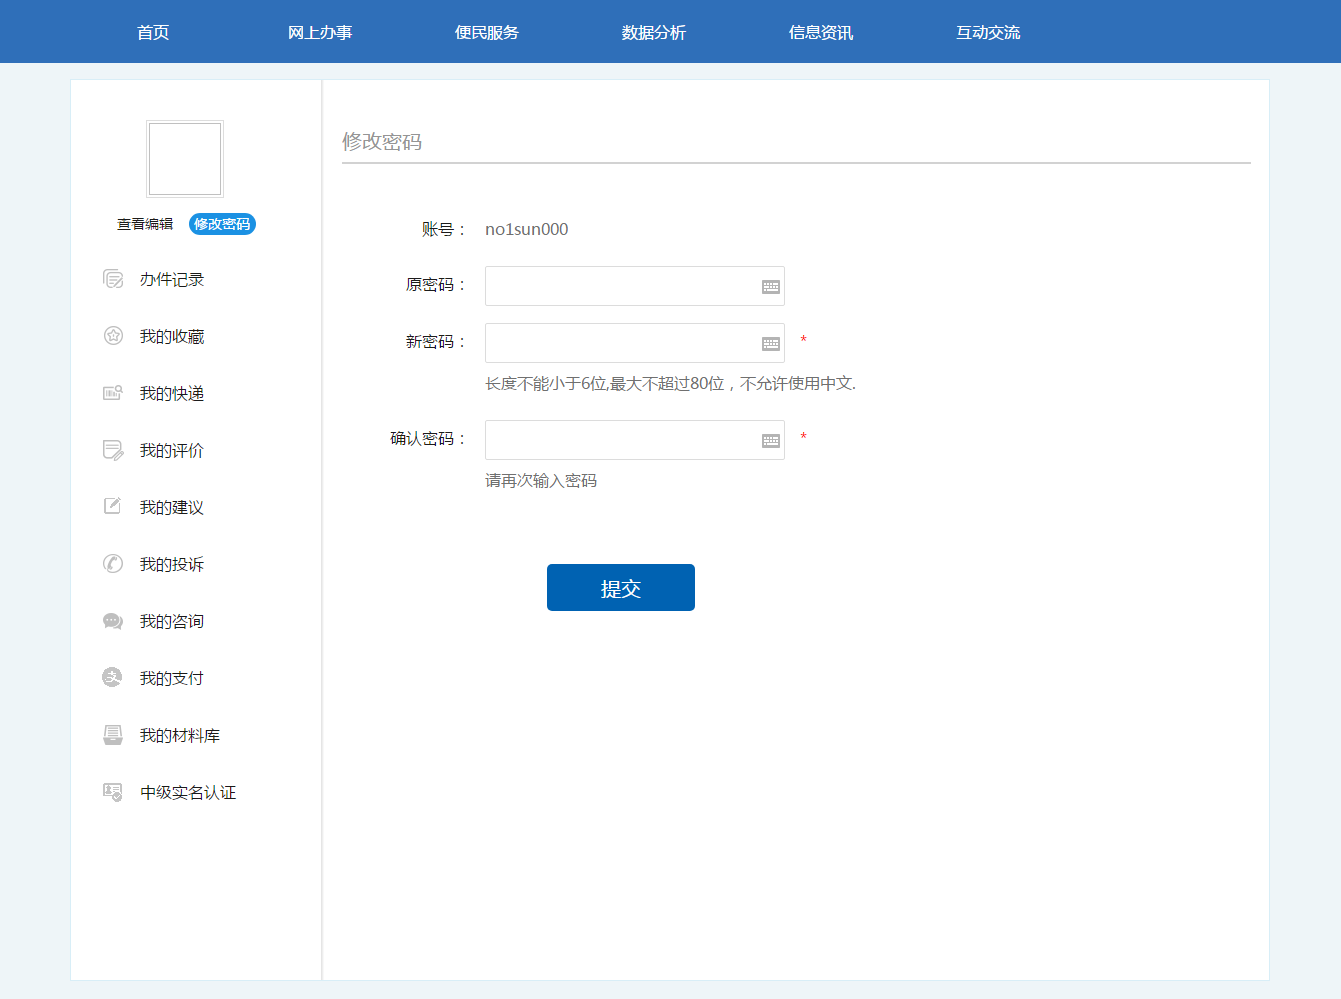The image size is (1341, 999).
Task: Click the 修改密码 page heading
Action: [382, 142]
